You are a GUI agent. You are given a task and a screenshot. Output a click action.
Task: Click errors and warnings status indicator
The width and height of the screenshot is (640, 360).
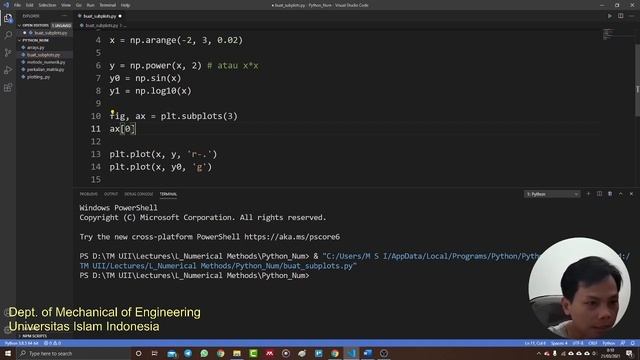point(52,343)
